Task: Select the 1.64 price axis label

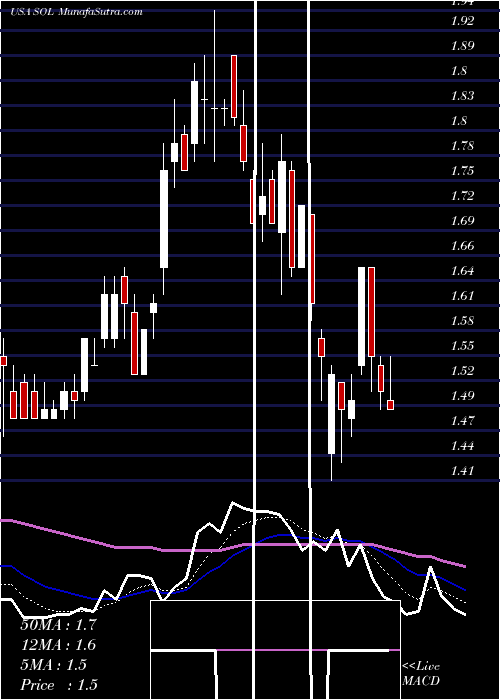Action: click(465, 271)
